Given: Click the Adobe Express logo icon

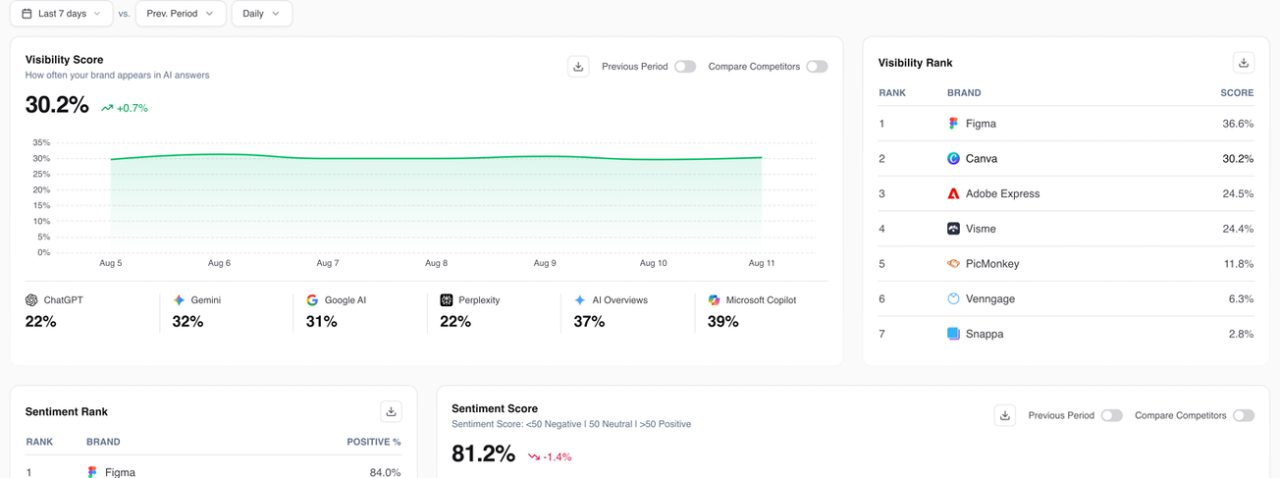Looking at the screenshot, I should 953,194.
